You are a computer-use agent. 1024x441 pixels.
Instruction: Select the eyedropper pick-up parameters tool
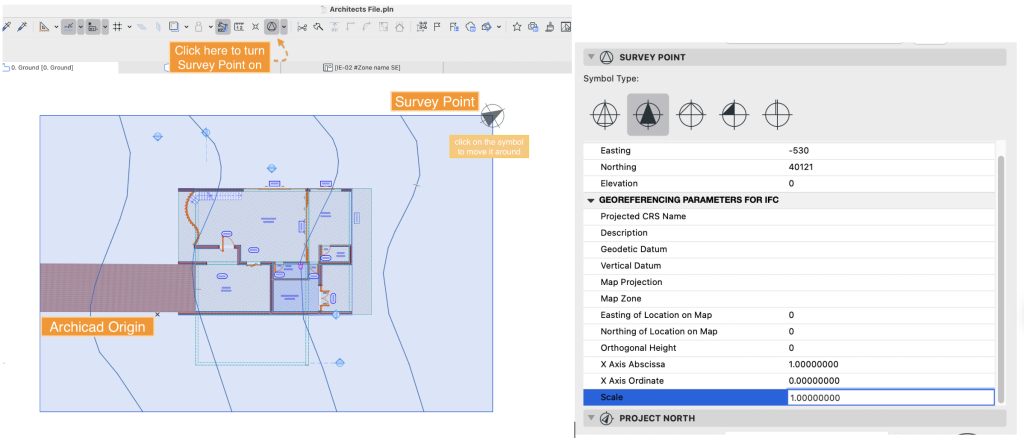[x=8, y=26]
